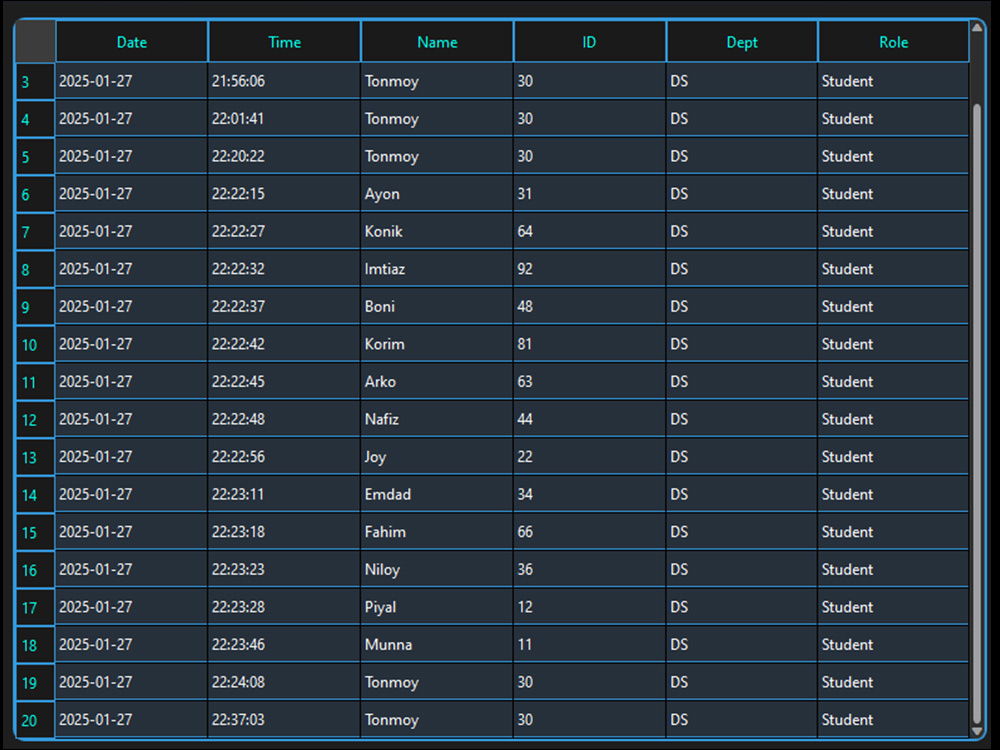This screenshot has height=750, width=1000.
Task: Click the time cell 22:37:03
Action: point(284,721)
